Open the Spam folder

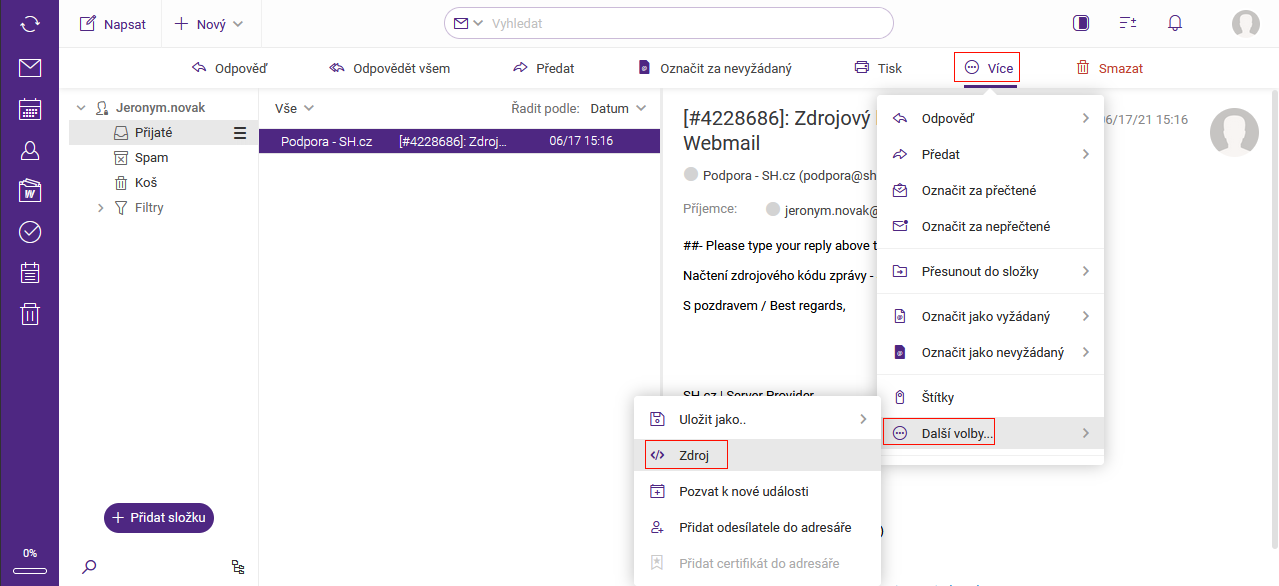pyautogui.click(x=151, y=158)
